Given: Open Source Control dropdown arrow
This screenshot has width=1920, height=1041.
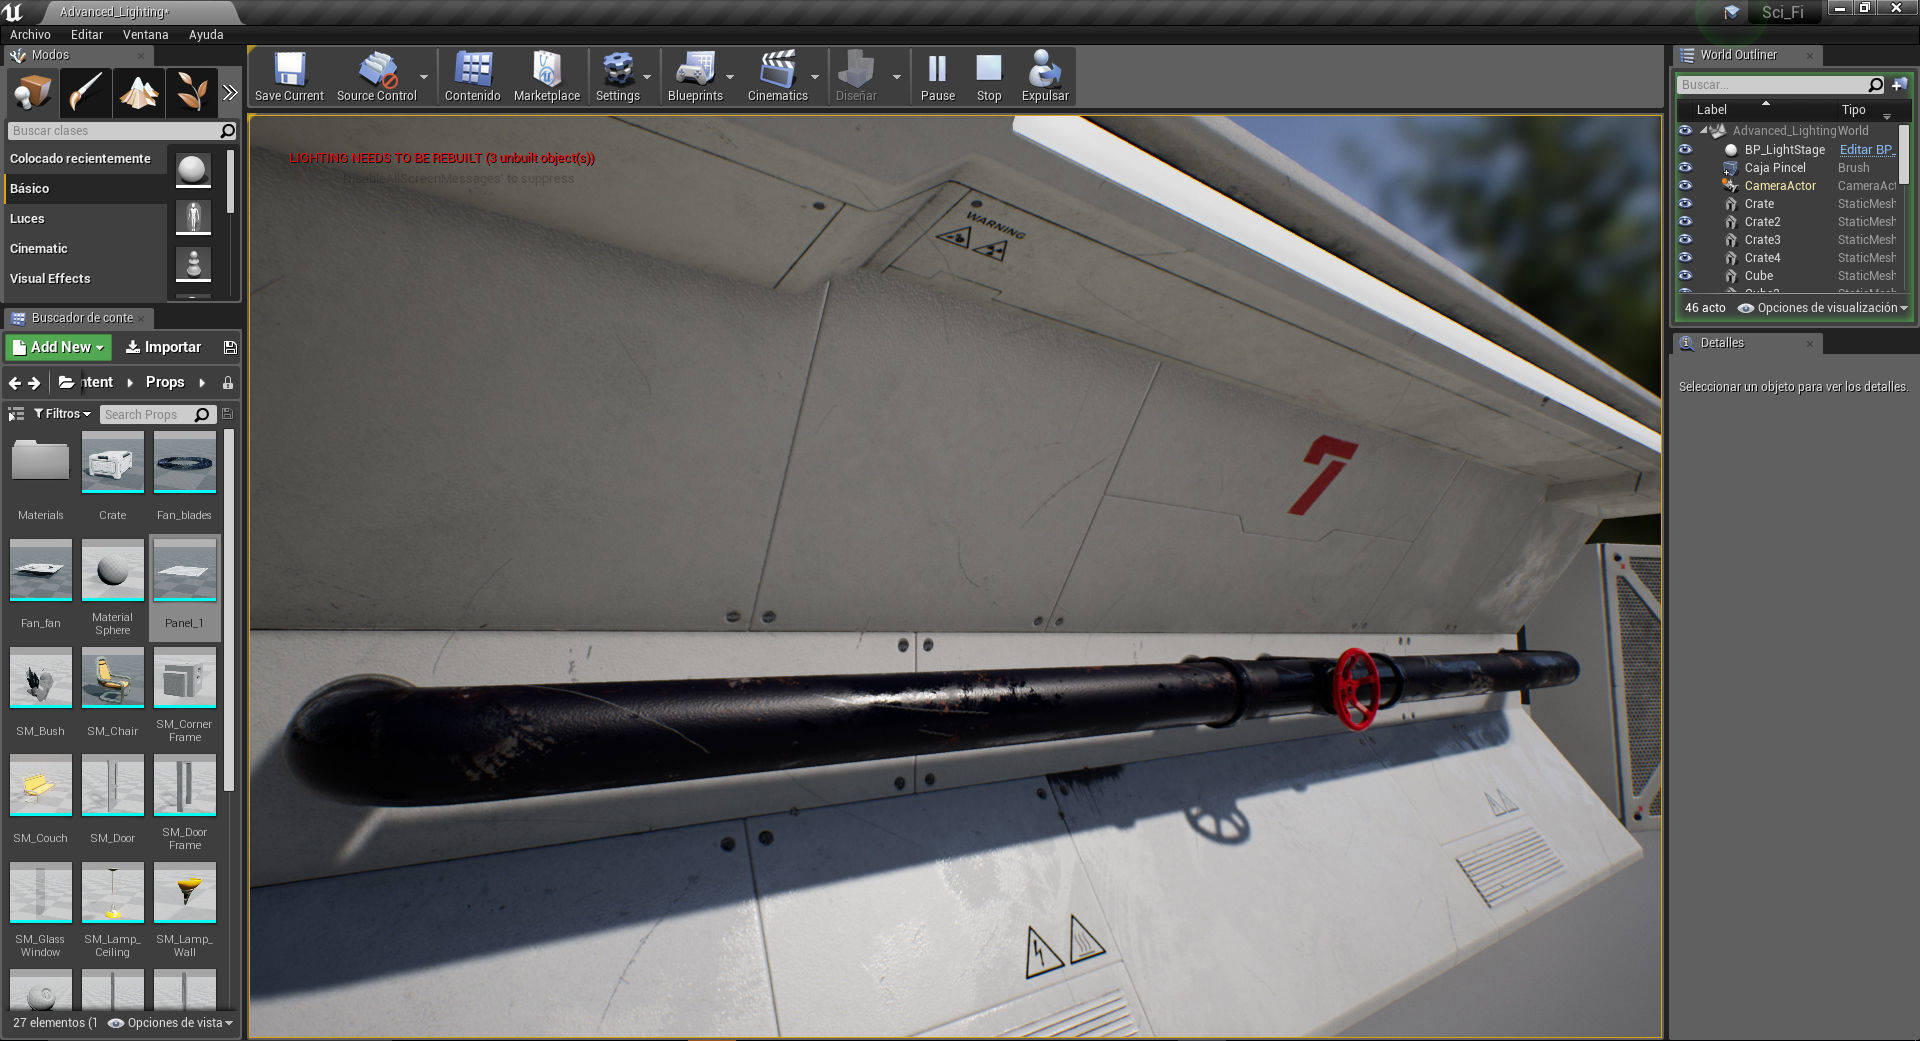Looking at the screenshot, I should pyautogui.click(x=424, y=77).
